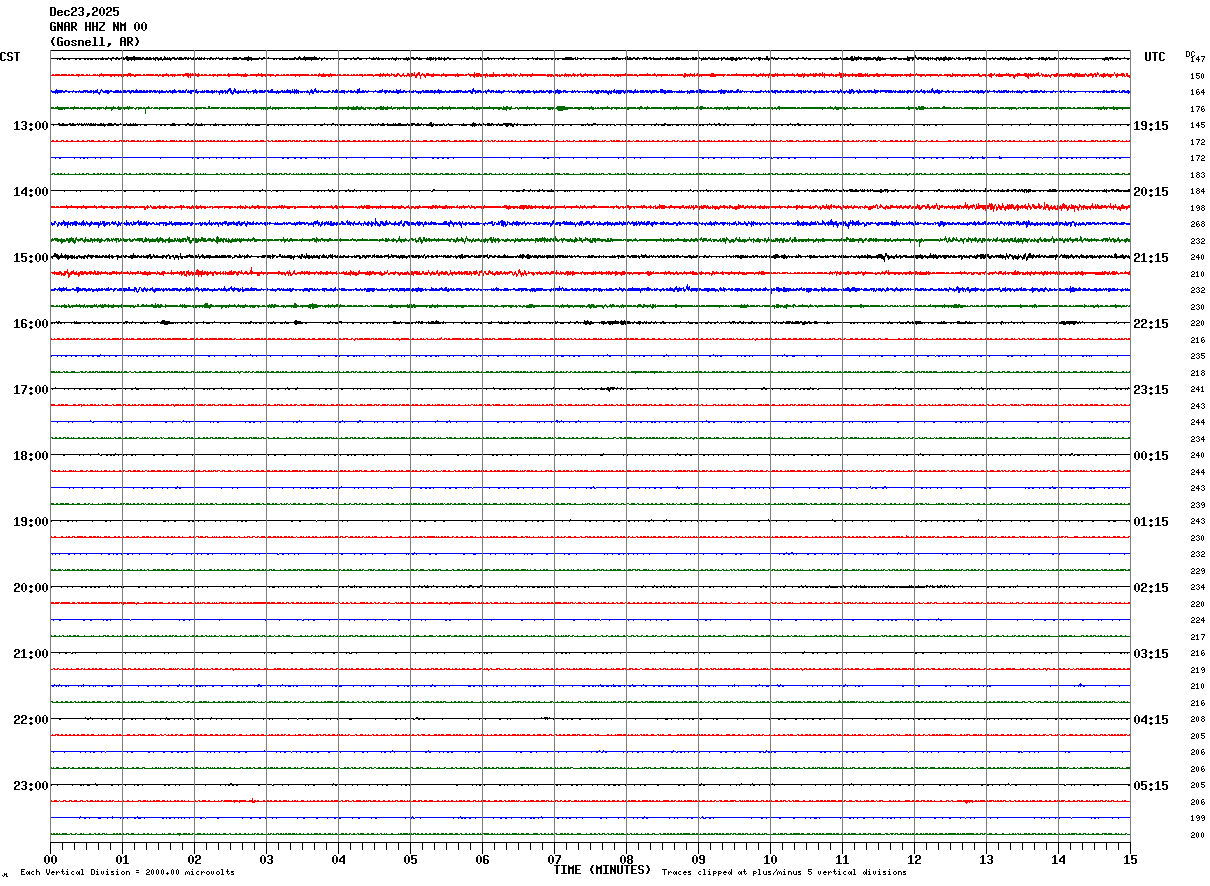
Task: Click the DC offset value 200
Action: [x=1197, y=835]
